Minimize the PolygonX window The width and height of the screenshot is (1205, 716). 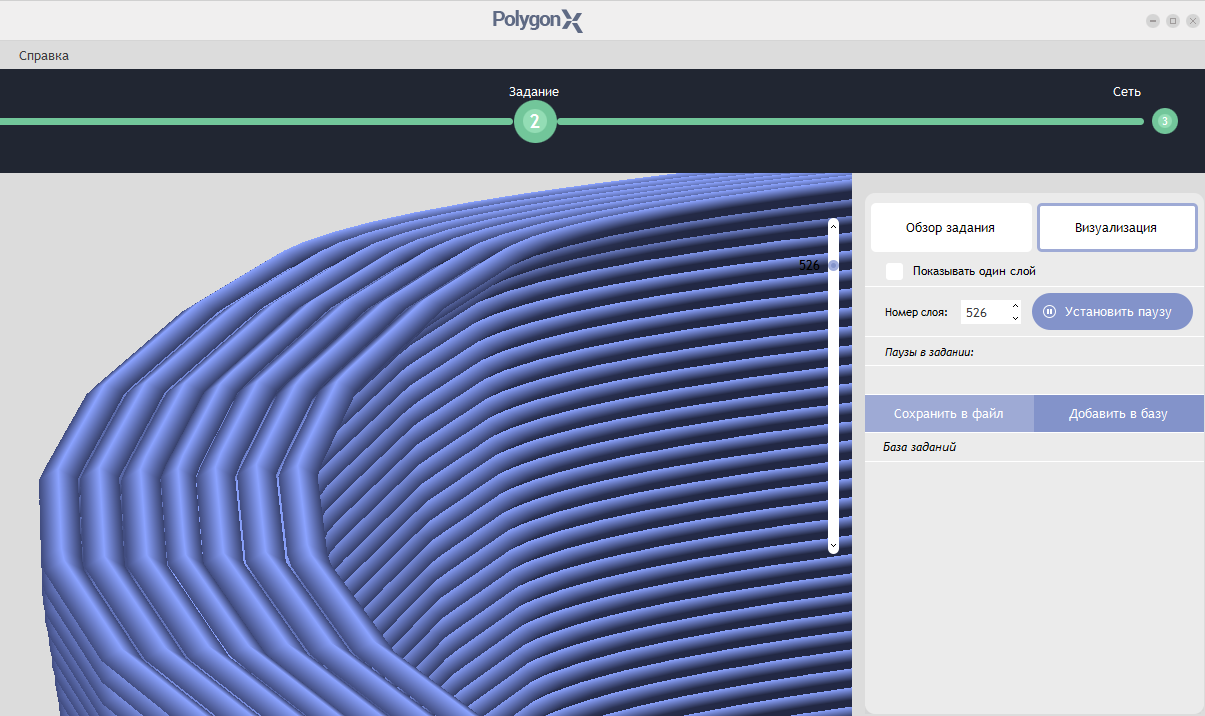[1153, 20]
